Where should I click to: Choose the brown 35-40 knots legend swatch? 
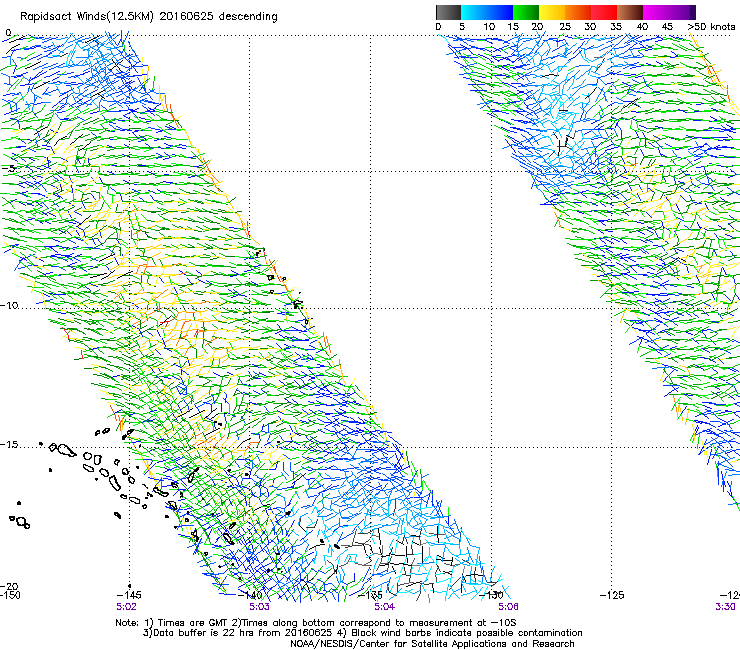pos(630,12)
